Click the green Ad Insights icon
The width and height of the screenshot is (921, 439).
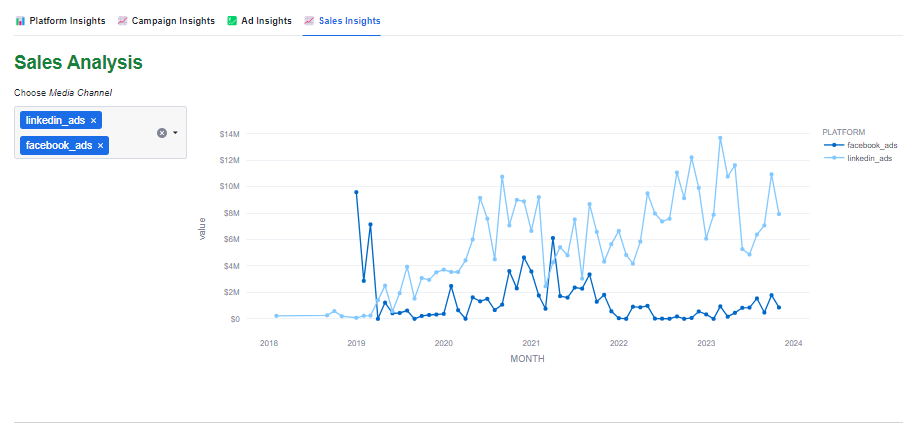tap(232, 21)
